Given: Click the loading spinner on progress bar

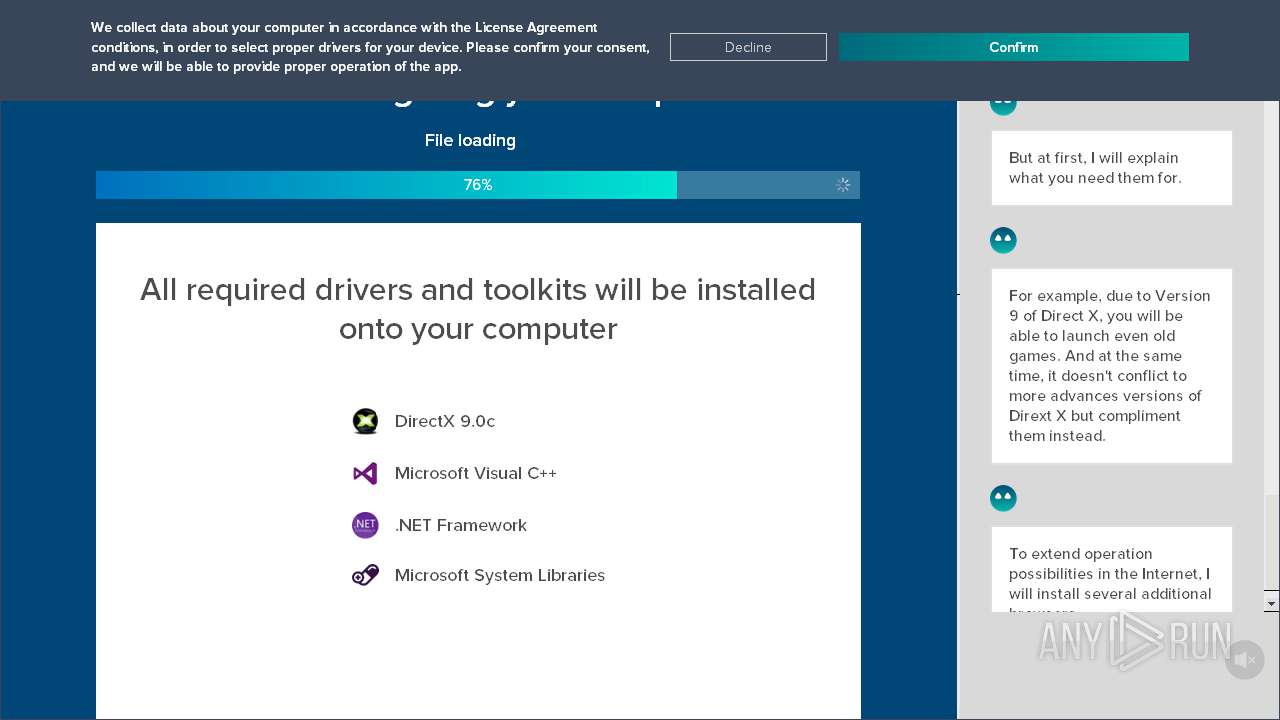Looking at the screenshot, I should click(x=843, y=185).
